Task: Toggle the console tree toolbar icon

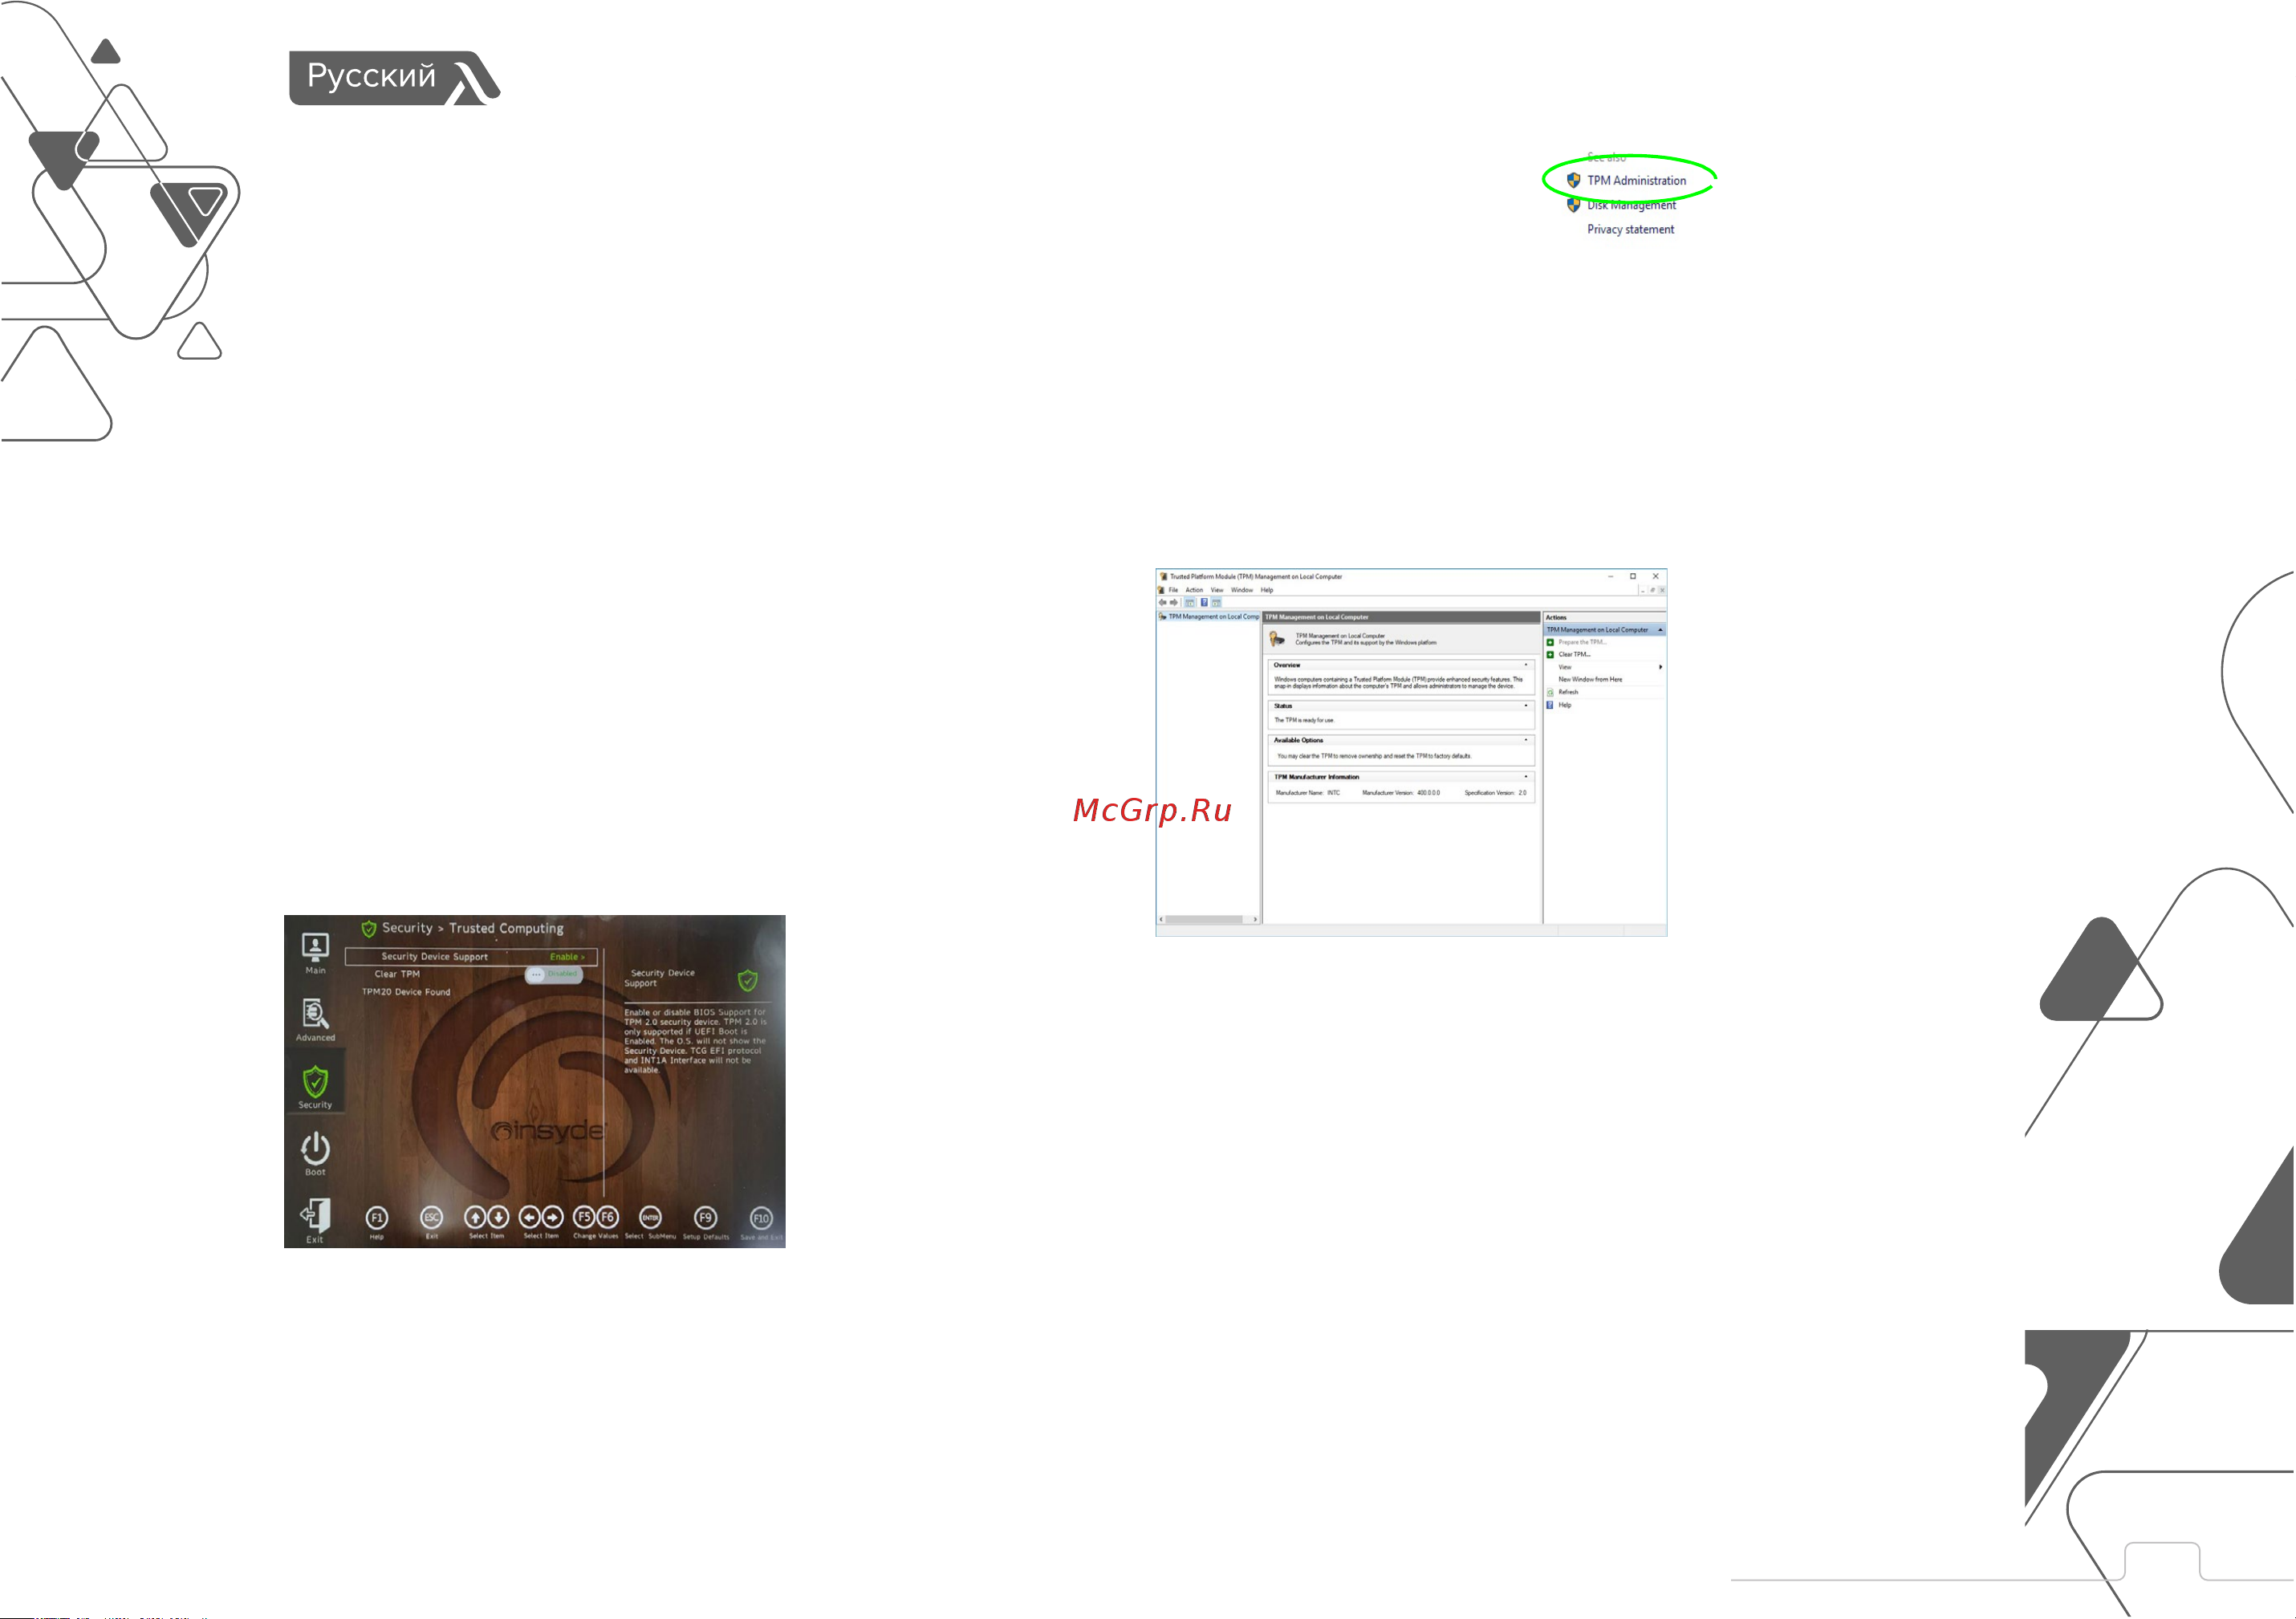Action: pyautogui.click(x=1190, y=603)
